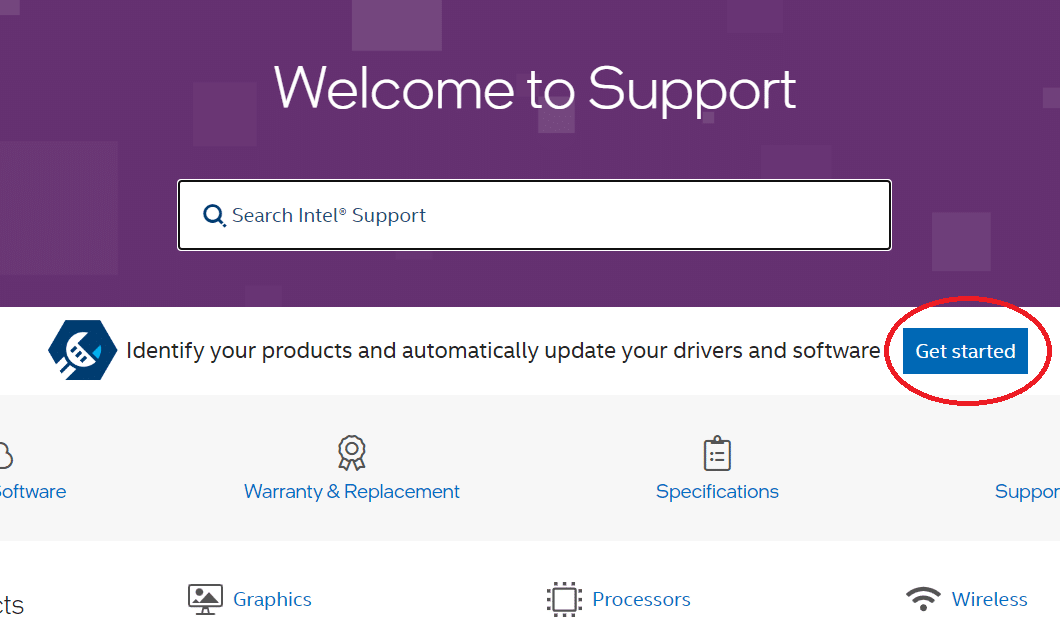Click the magnifying glass search icon
This screenshot has width=1060, height=642.
pos(214,215)
